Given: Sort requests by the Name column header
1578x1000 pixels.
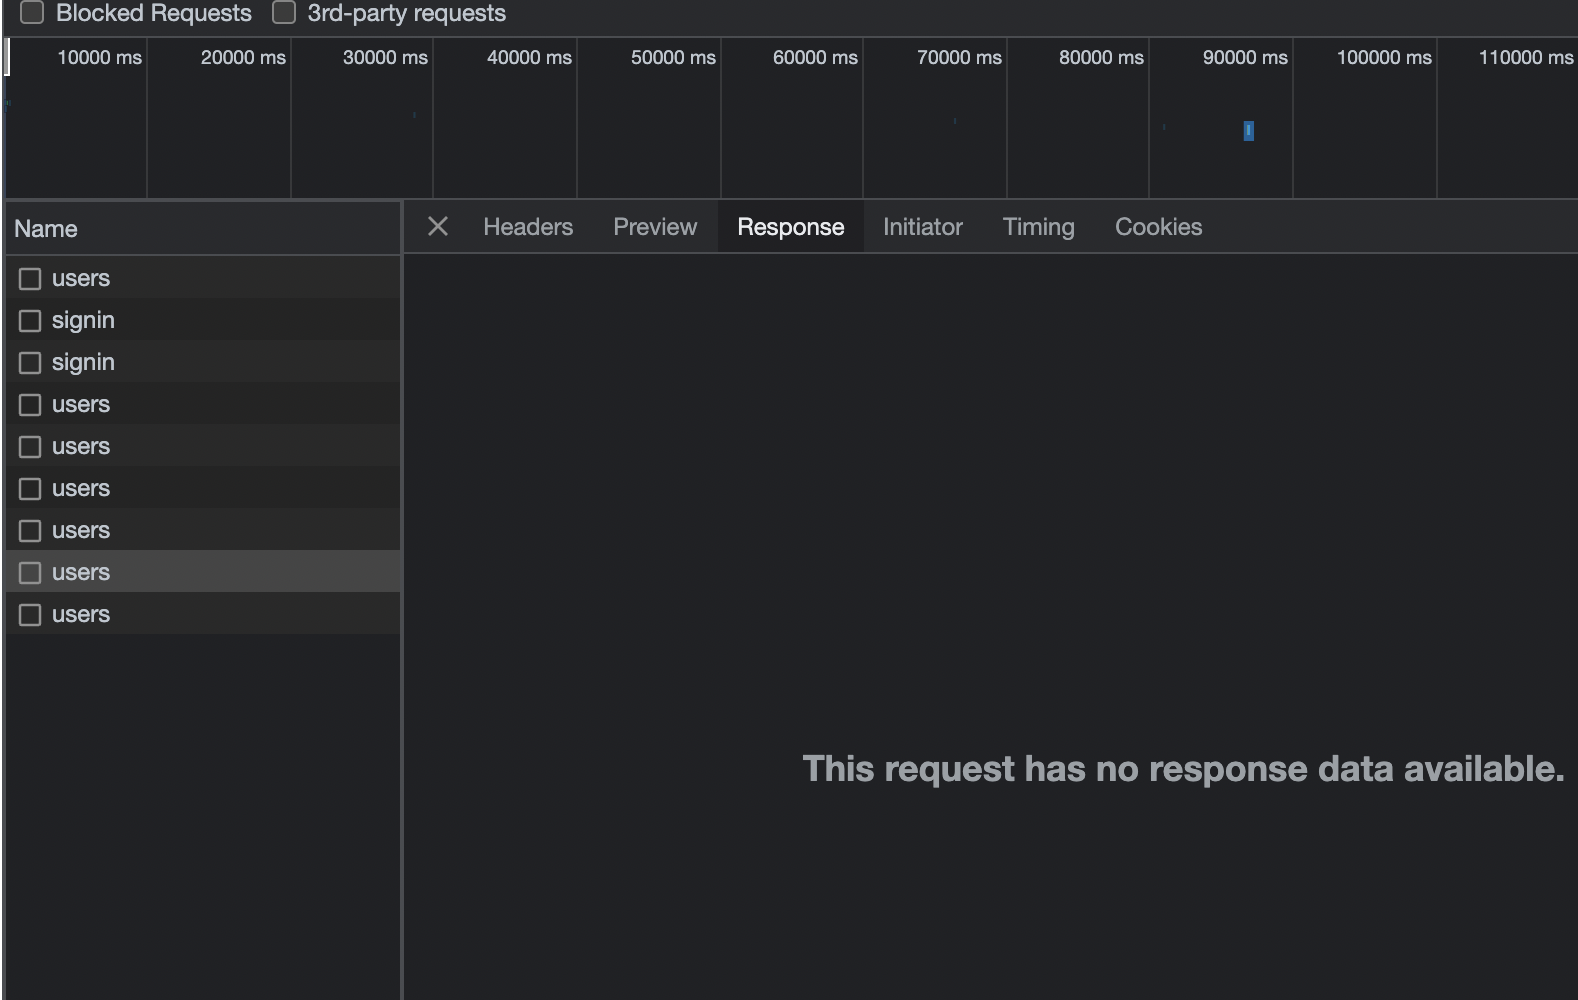Looking at the screenshot, I should (203, 229).
